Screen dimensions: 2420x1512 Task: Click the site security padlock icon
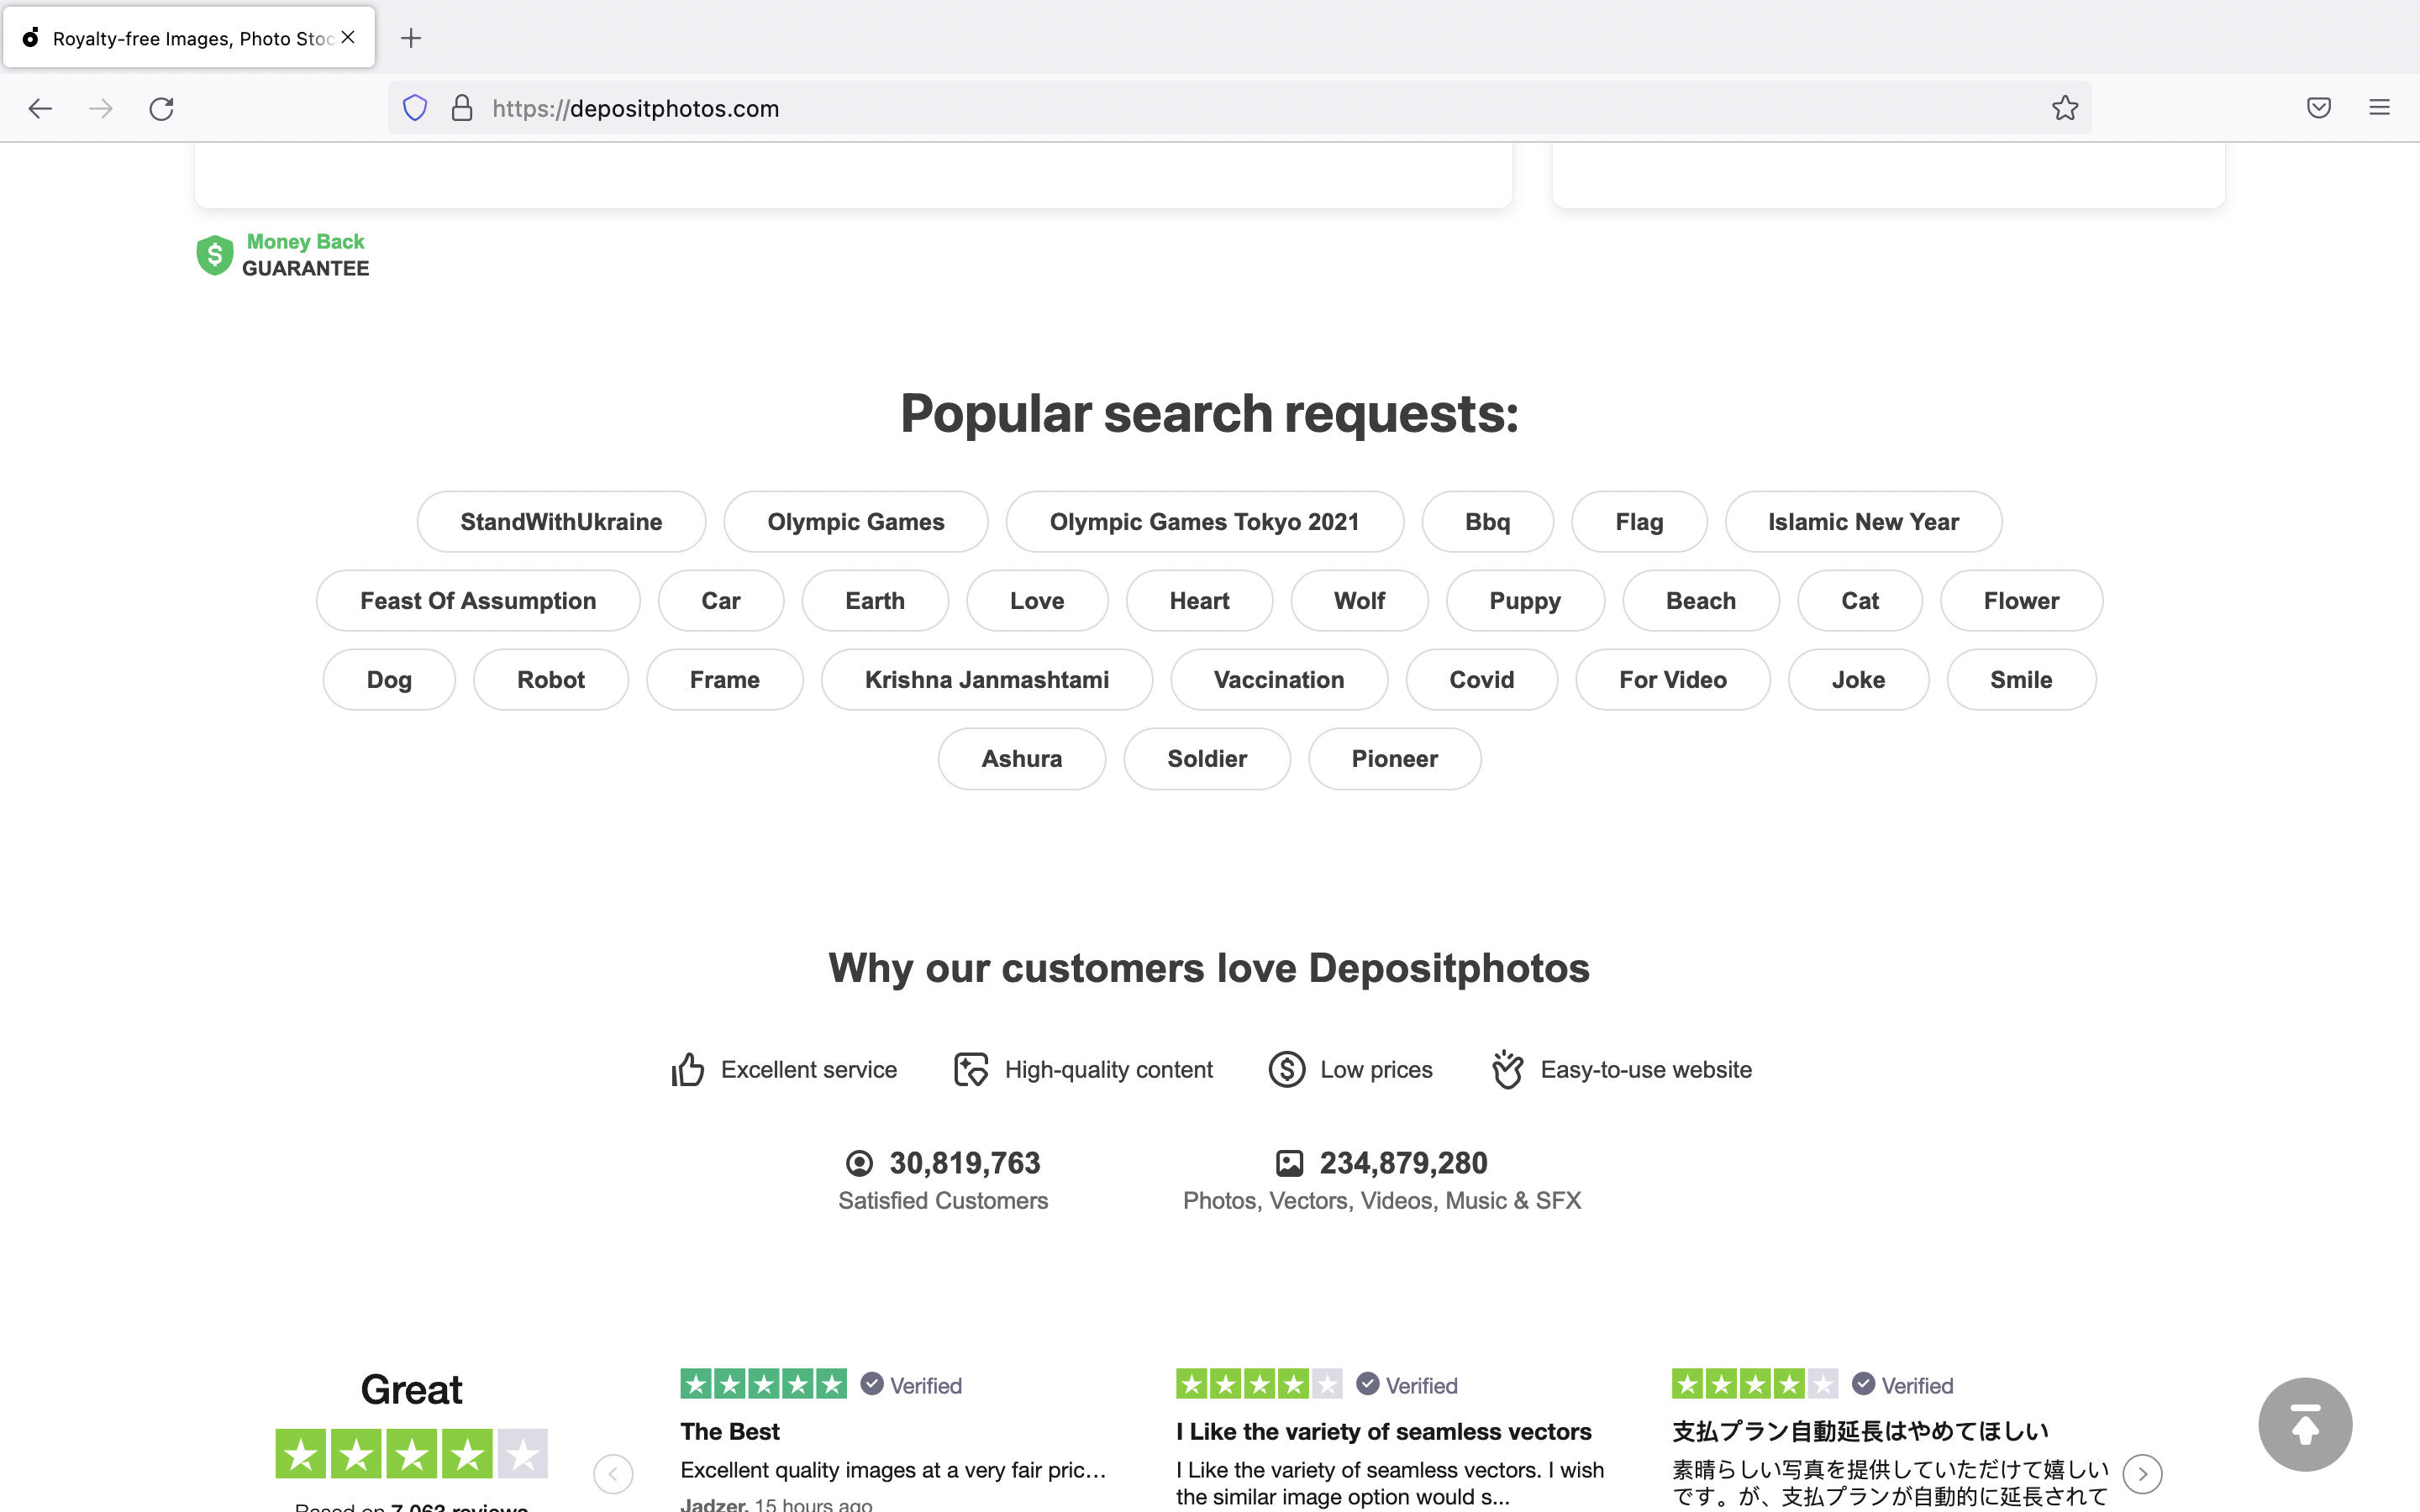[462, 108]
